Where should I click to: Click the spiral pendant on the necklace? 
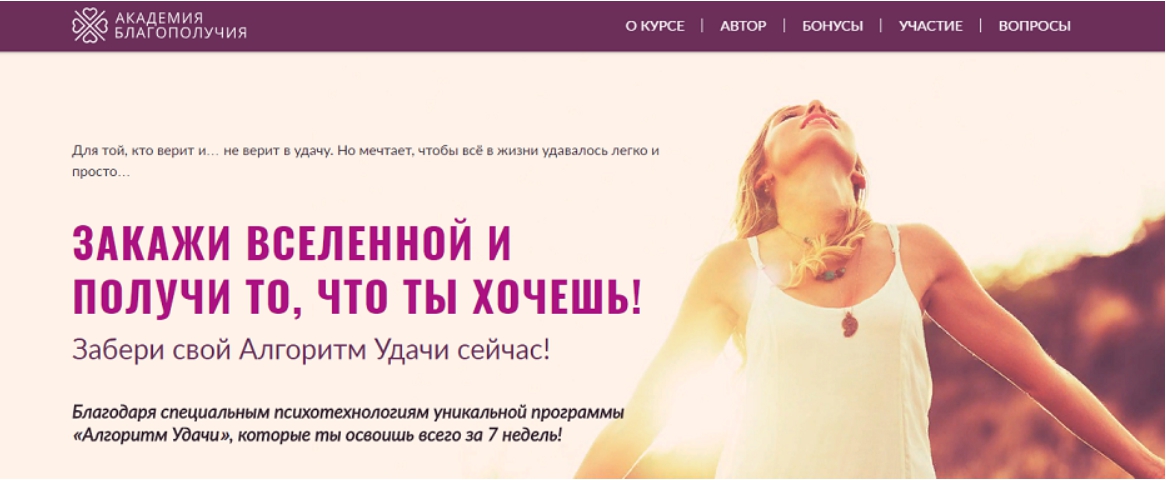(849, 324)
